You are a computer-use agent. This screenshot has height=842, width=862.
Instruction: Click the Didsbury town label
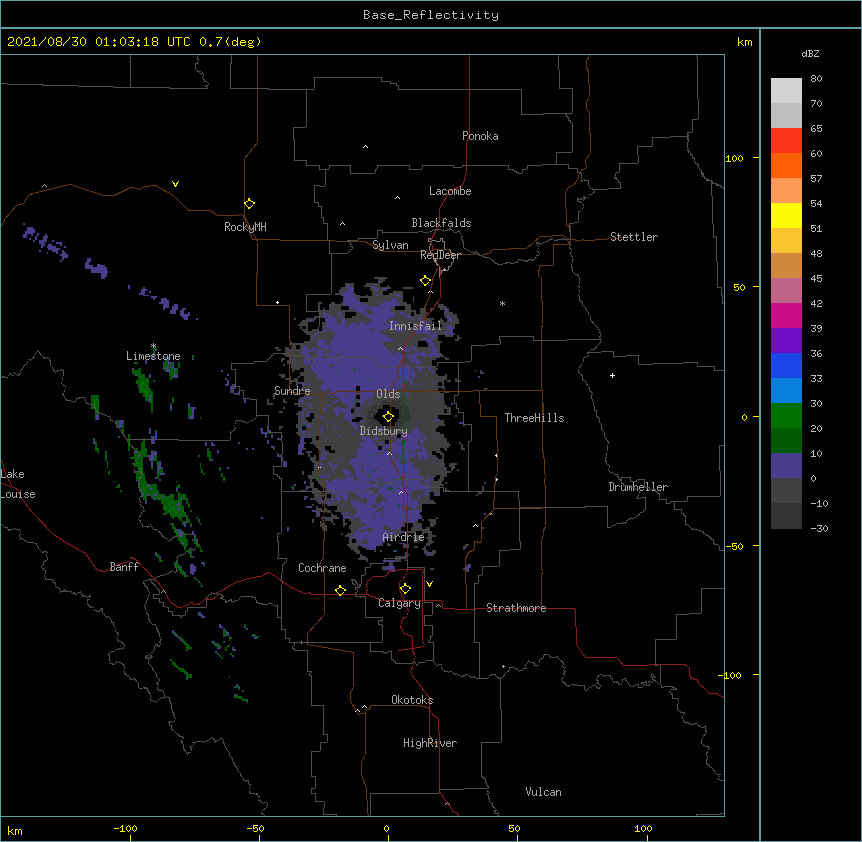(x=384, y=431)
